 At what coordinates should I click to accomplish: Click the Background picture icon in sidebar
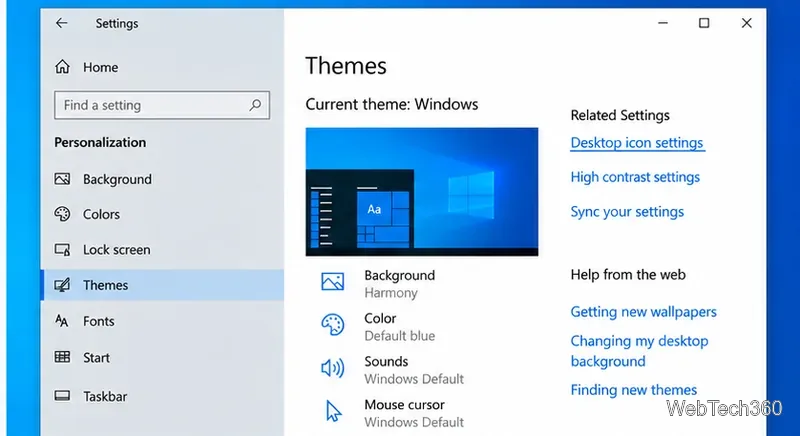point(62,179)
